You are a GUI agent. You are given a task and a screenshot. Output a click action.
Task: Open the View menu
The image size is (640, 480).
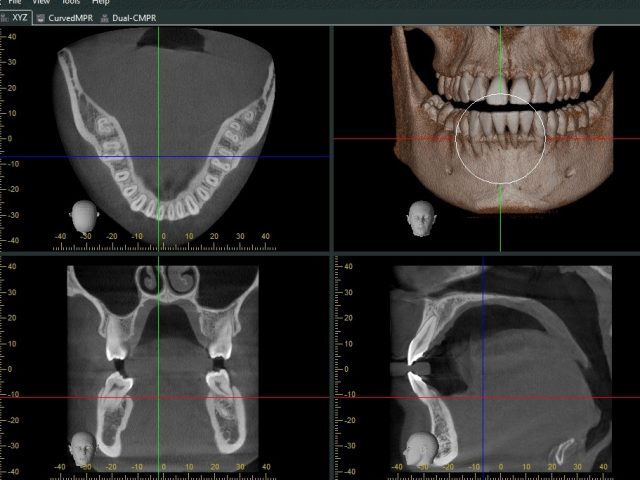pos(41,2)
